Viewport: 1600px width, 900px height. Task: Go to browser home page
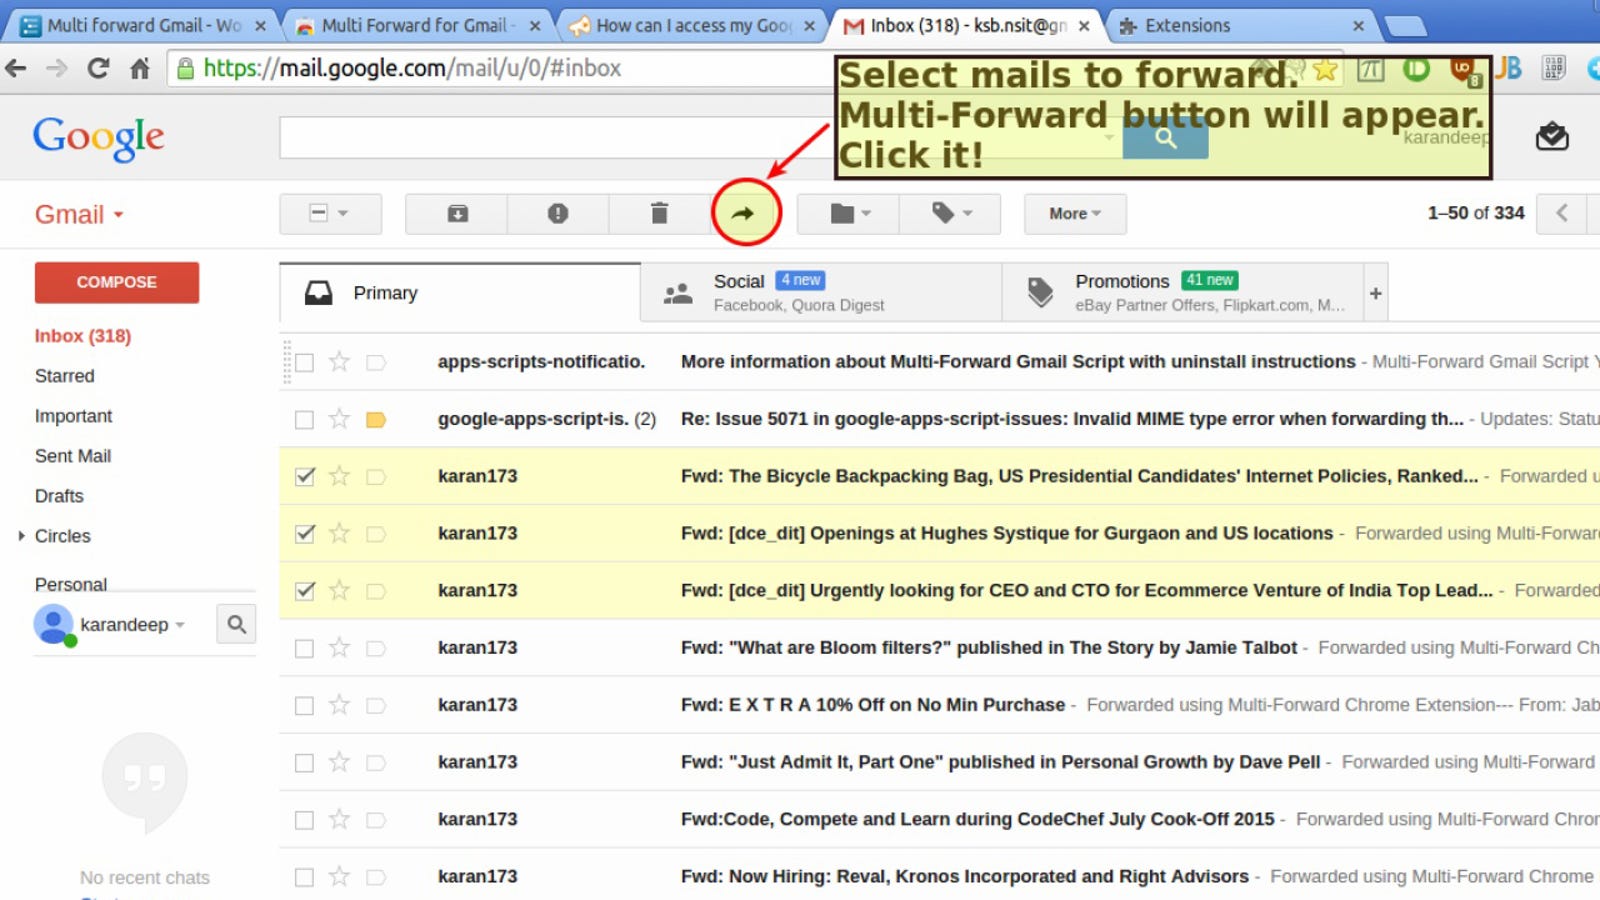140,68
